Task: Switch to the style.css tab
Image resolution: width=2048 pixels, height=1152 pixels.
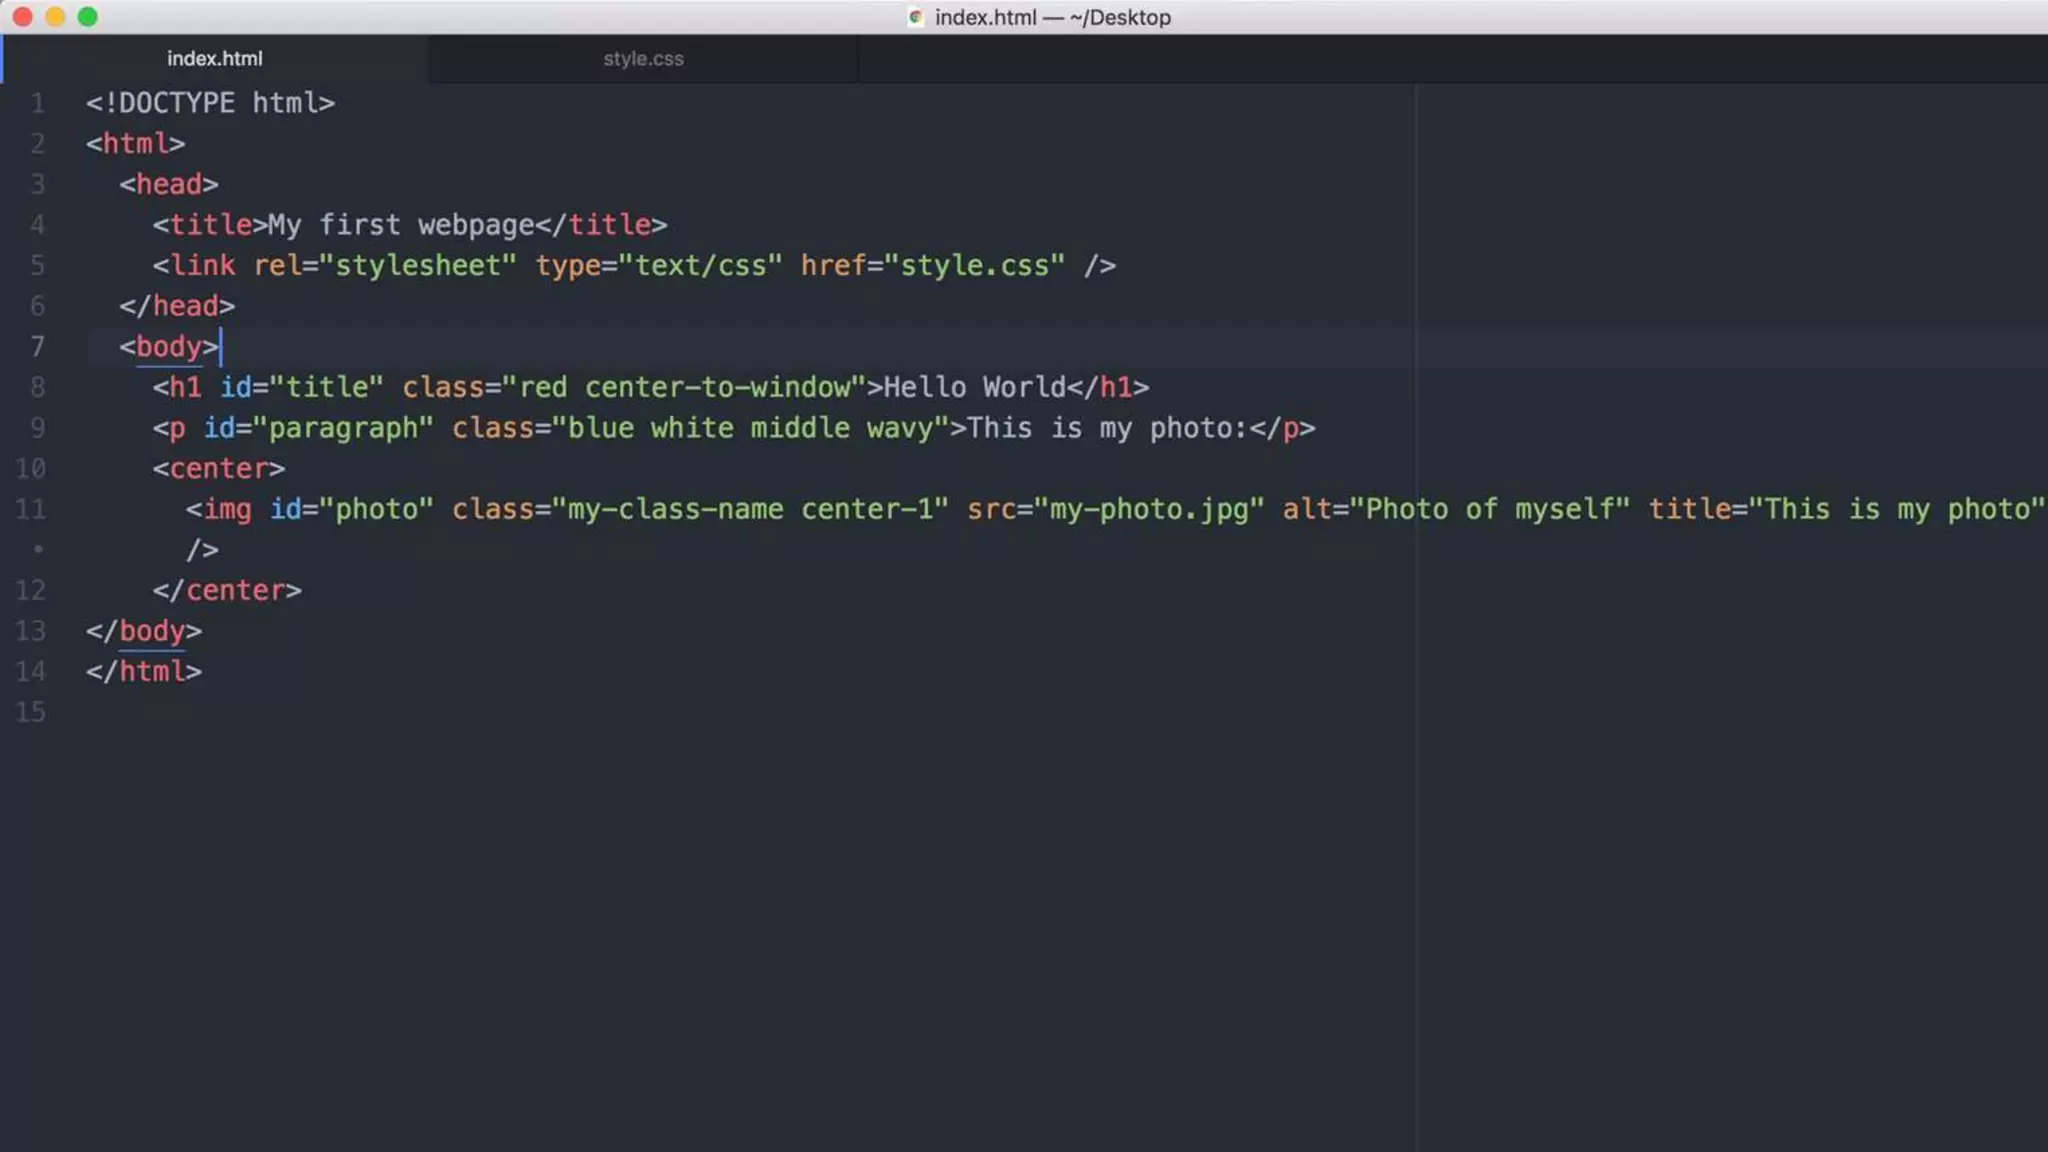Action: point(643,59)
